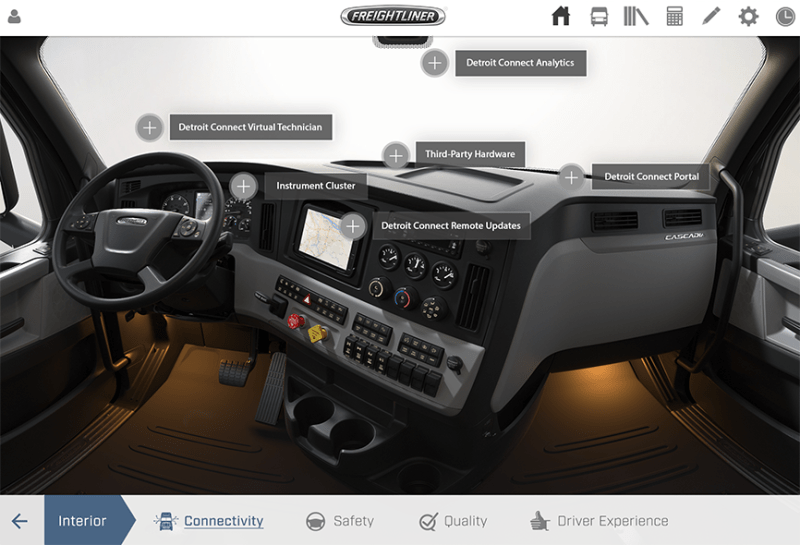
Task: Expand Detroit Connect Portal plus hotspot
Action: [571, 177]
